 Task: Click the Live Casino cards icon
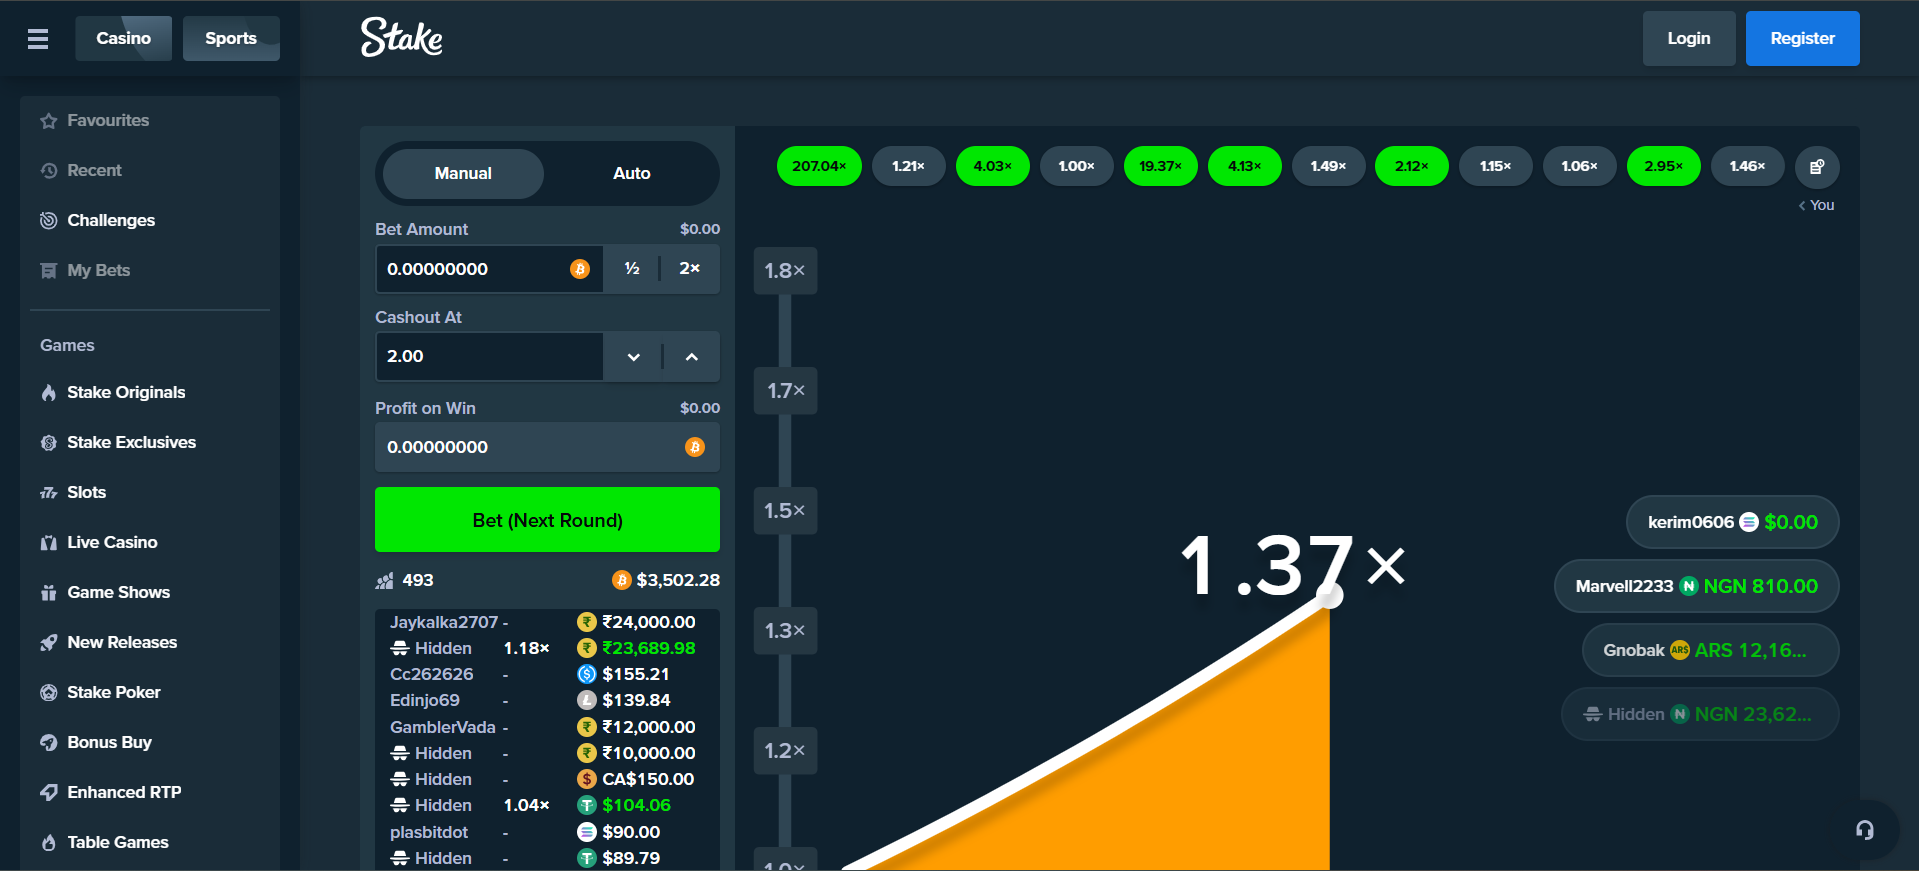click(x=48, y=542)
